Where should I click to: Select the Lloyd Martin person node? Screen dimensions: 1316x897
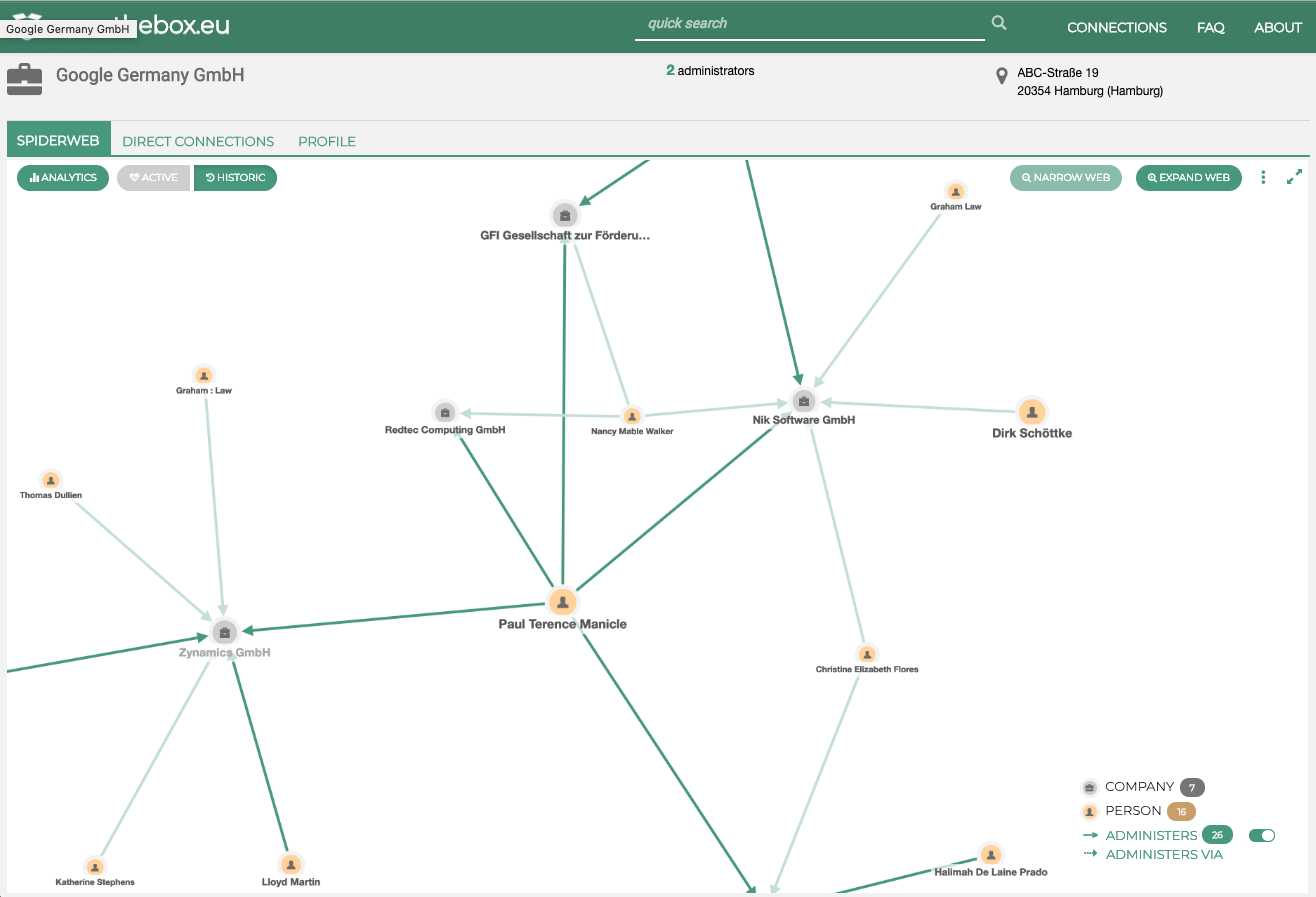[x=291, y=864]
